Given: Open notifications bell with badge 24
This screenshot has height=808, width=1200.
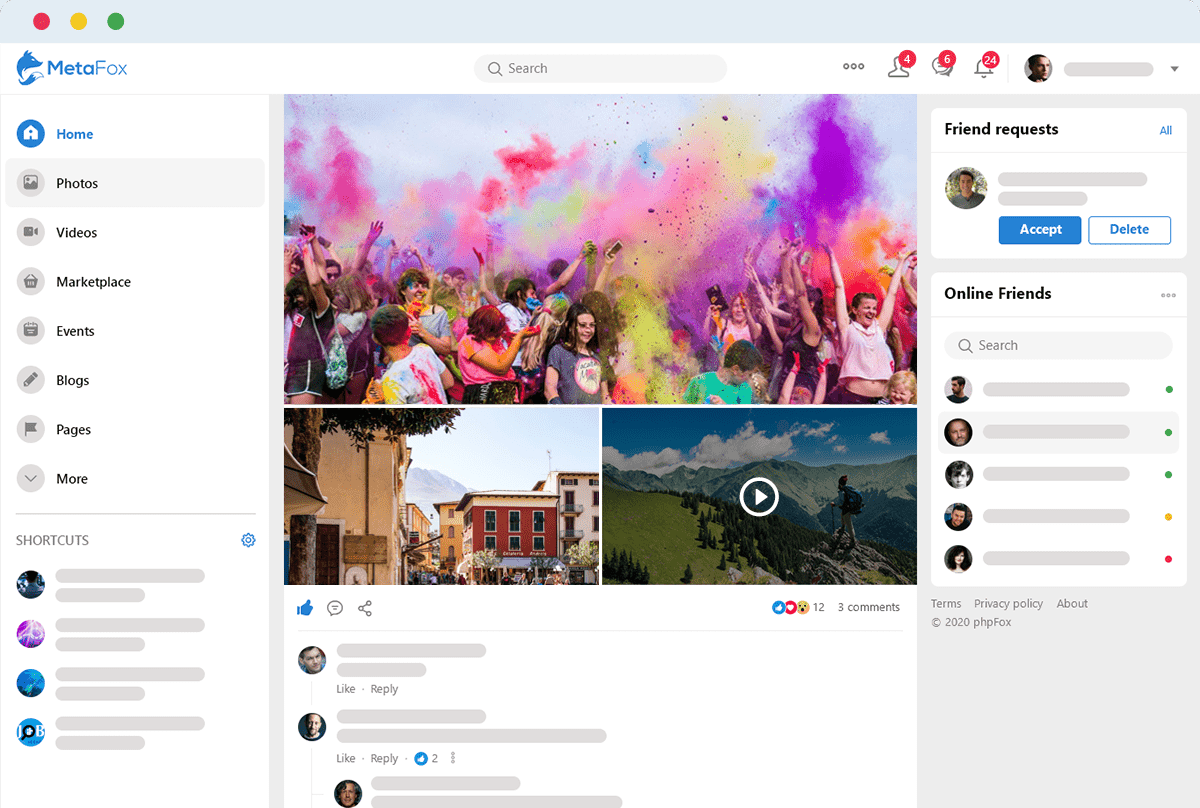Looking at the screenshot, I should pos(985,67).
